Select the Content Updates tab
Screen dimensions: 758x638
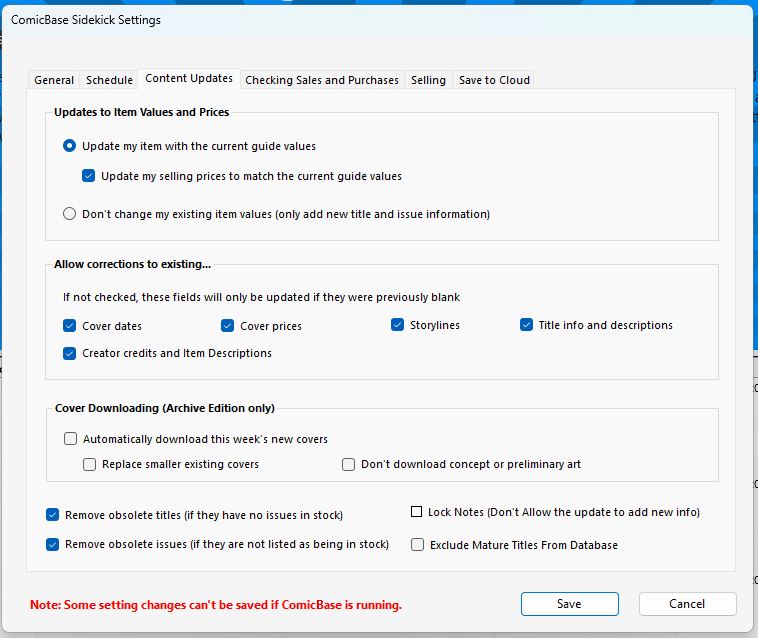(189, 78)
